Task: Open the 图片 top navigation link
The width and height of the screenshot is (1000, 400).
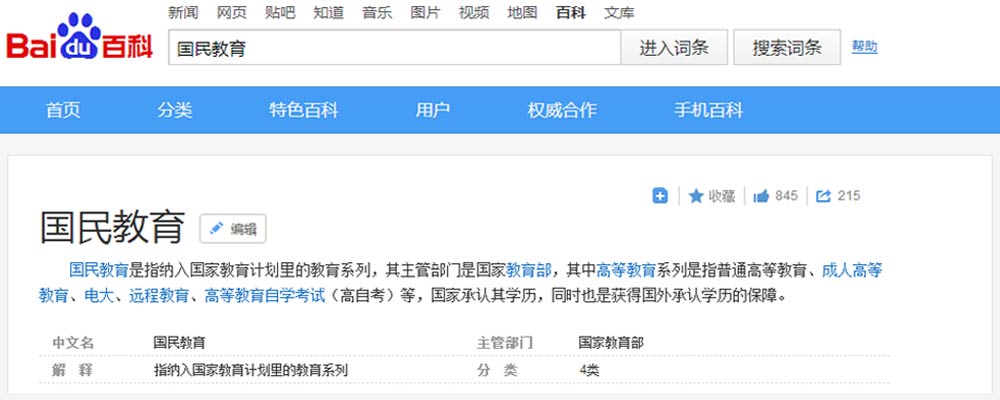Action: tap(425, 13)
